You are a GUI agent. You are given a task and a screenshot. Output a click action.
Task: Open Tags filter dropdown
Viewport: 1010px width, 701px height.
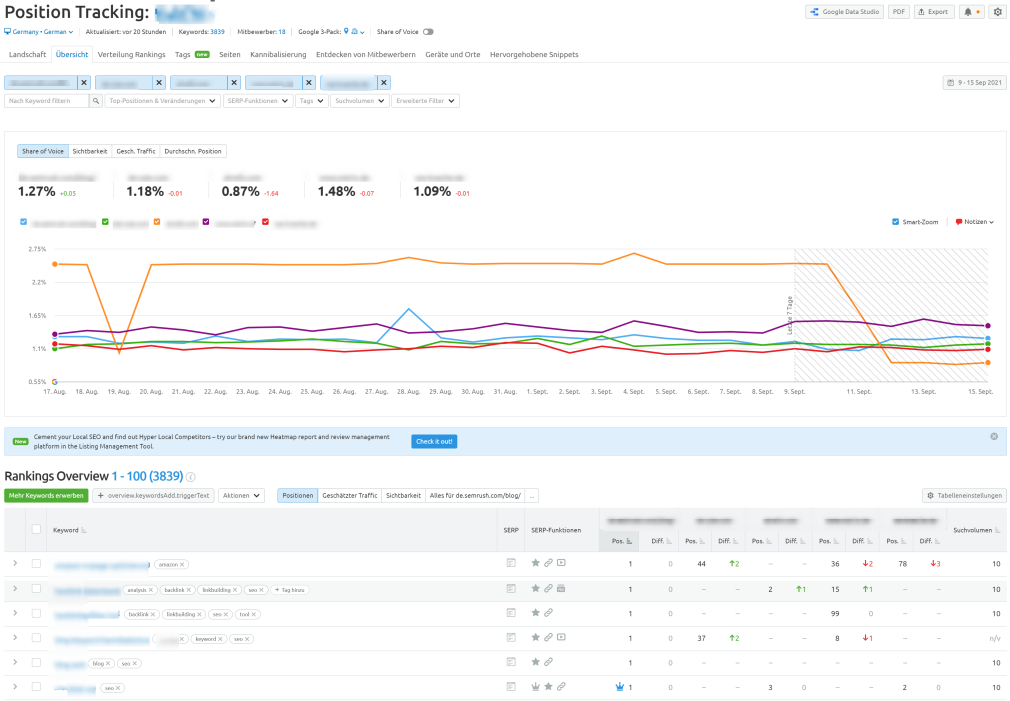311,101
